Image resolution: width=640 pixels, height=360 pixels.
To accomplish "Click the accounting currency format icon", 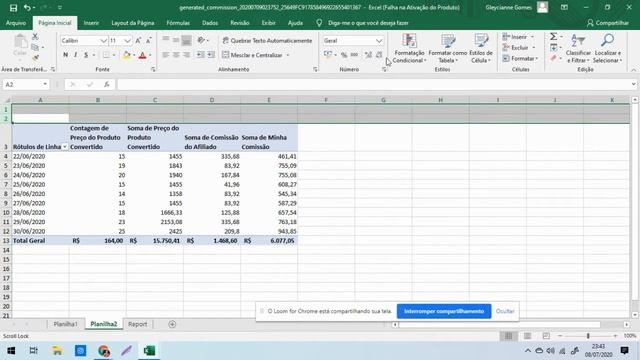I will click(328, 55).
